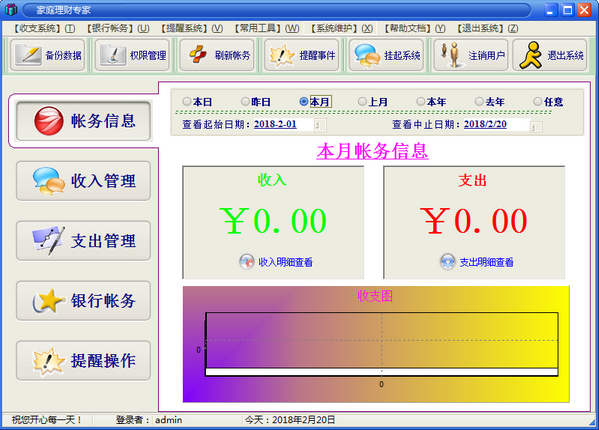Click the 今天：2018年2月20日 status text
Image resolution: width=599 pixels, height=430 pixels.
click(290, 420)
